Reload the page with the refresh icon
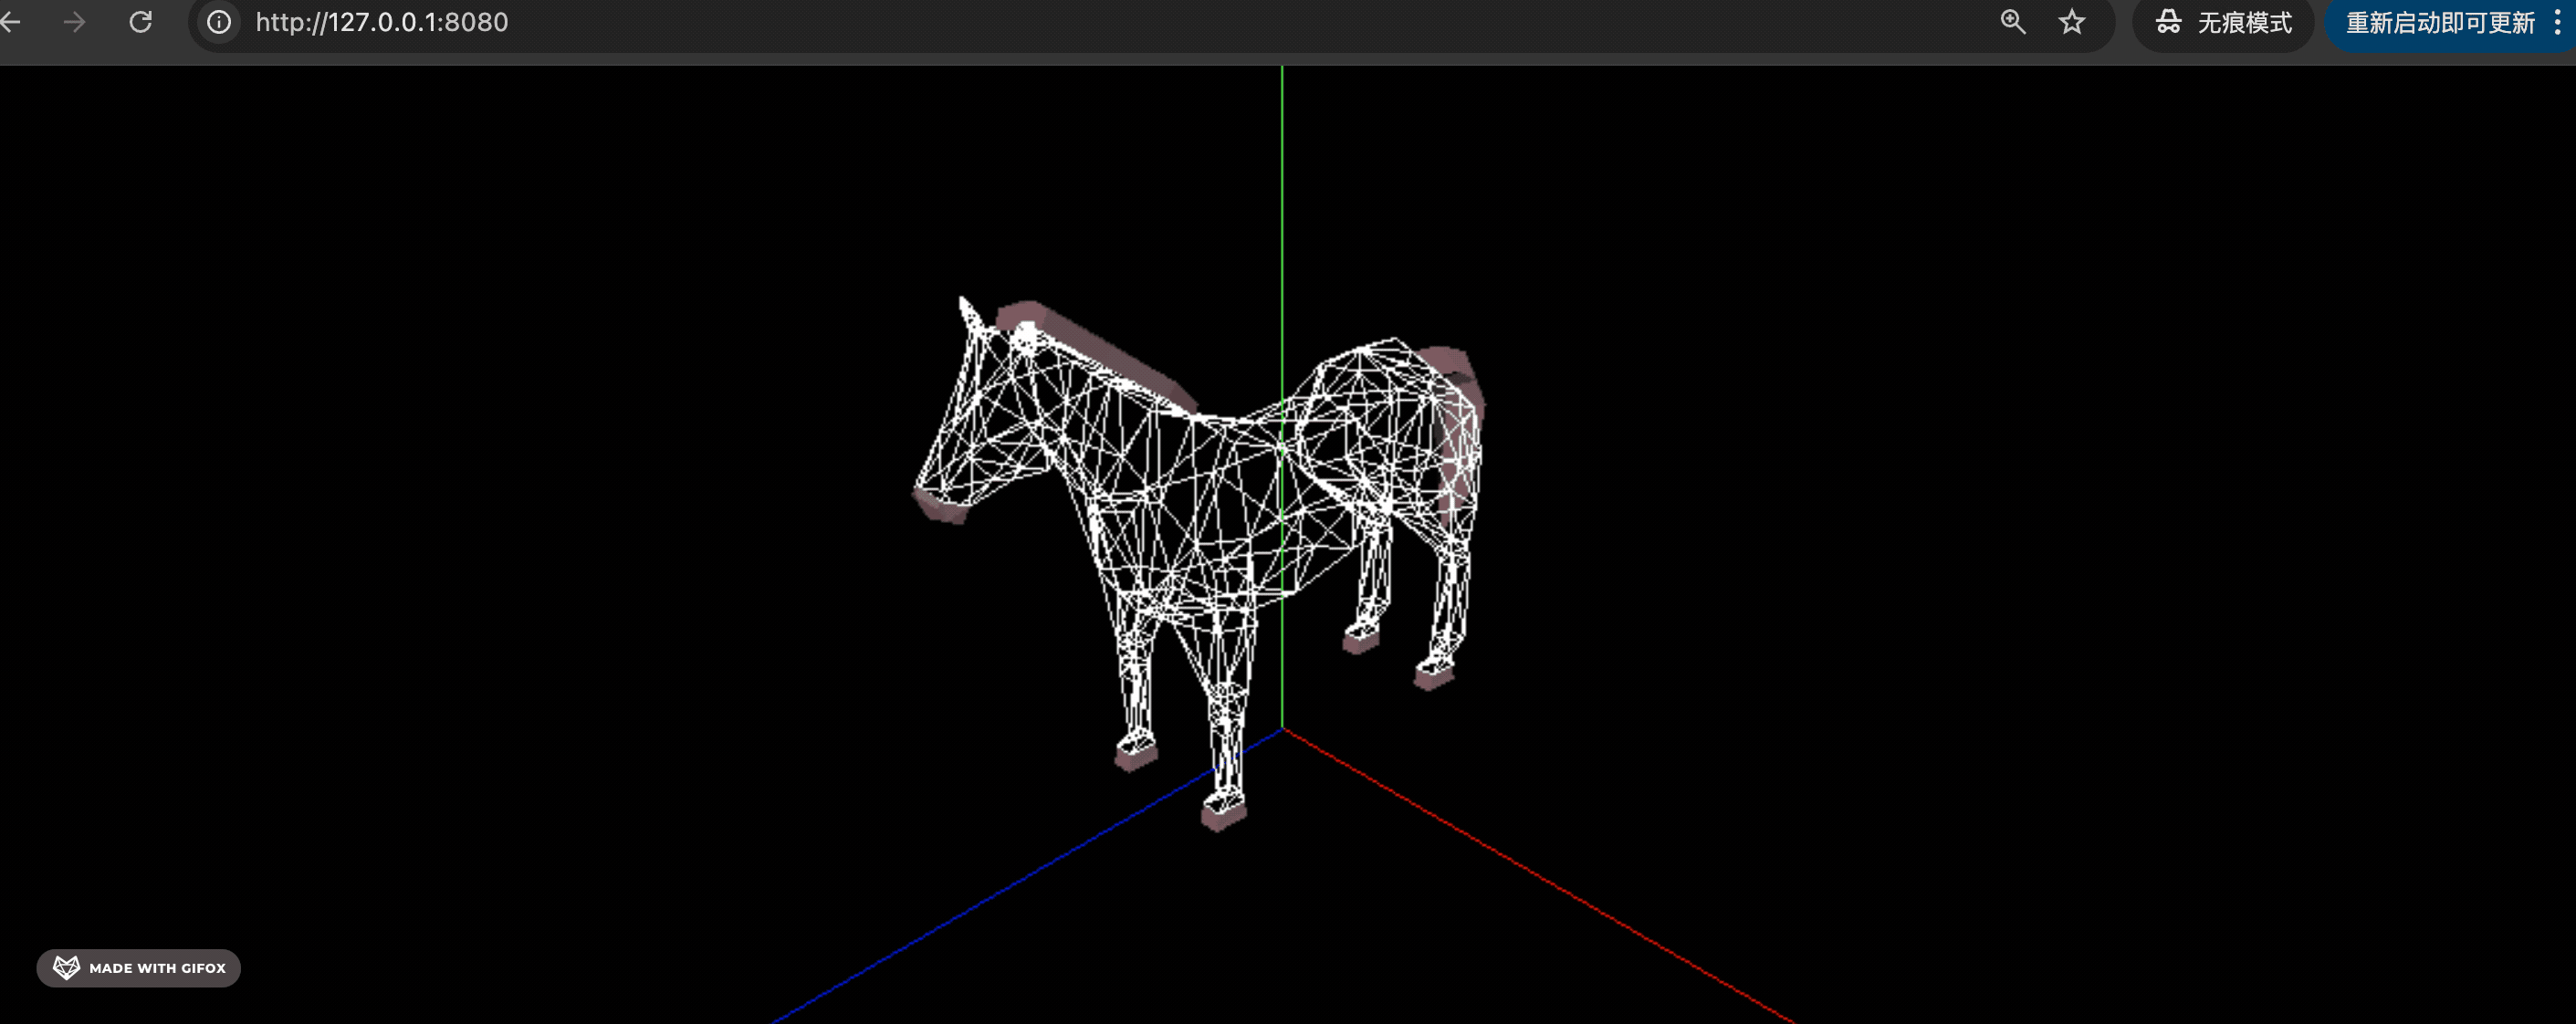Screen dimensions: 2576x1024 tap(141, 22)
